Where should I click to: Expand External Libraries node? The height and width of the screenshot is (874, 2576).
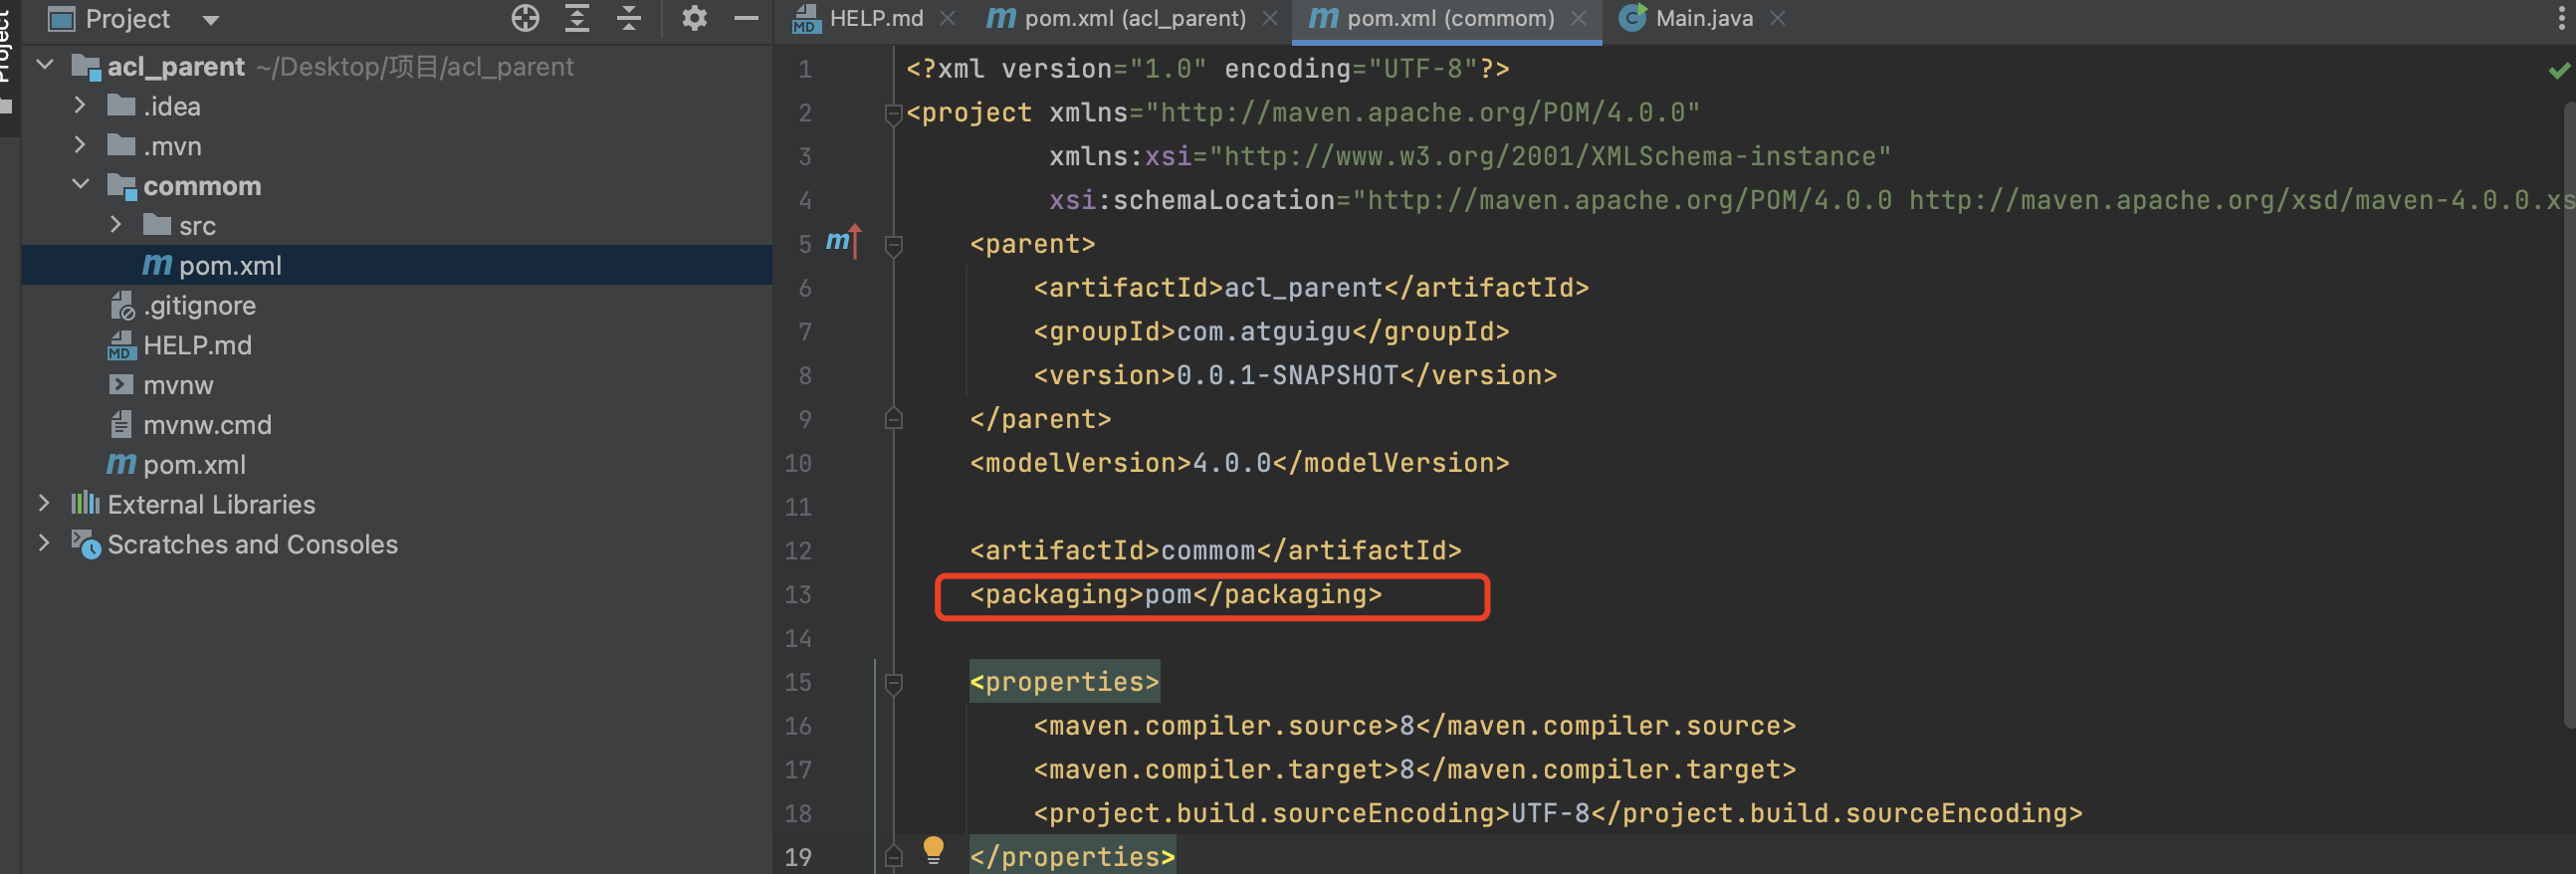[44, 503]
